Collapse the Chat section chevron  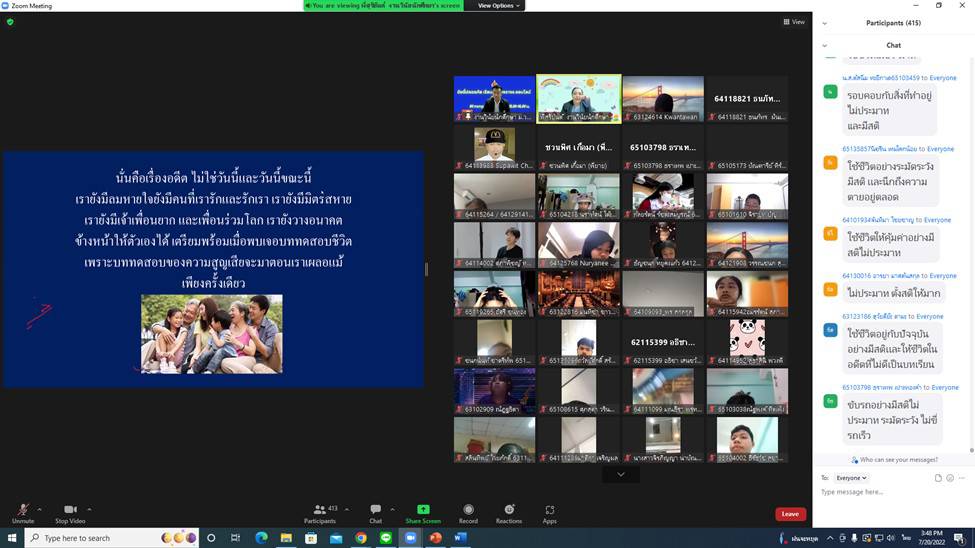(x=825, y=45)
